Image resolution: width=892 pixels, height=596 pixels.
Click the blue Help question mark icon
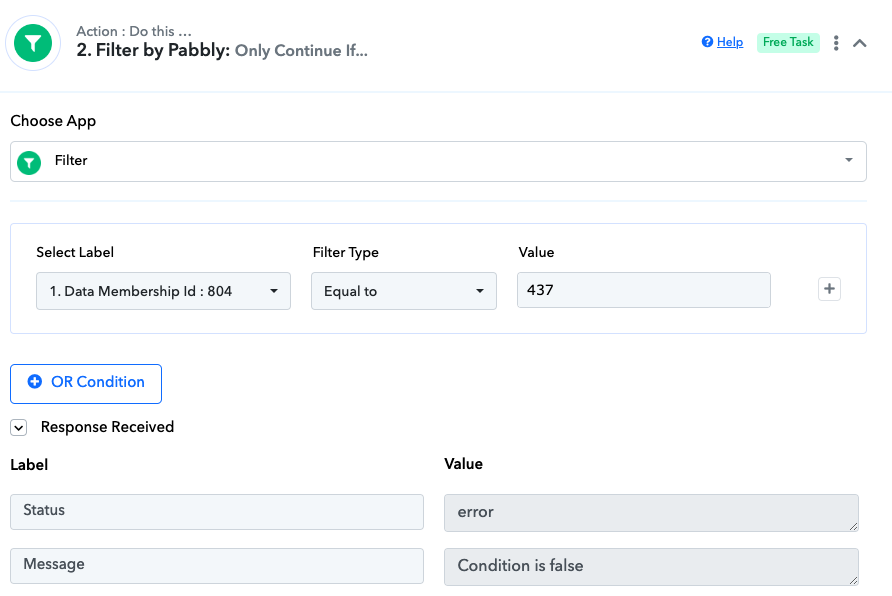pos(707,42)
